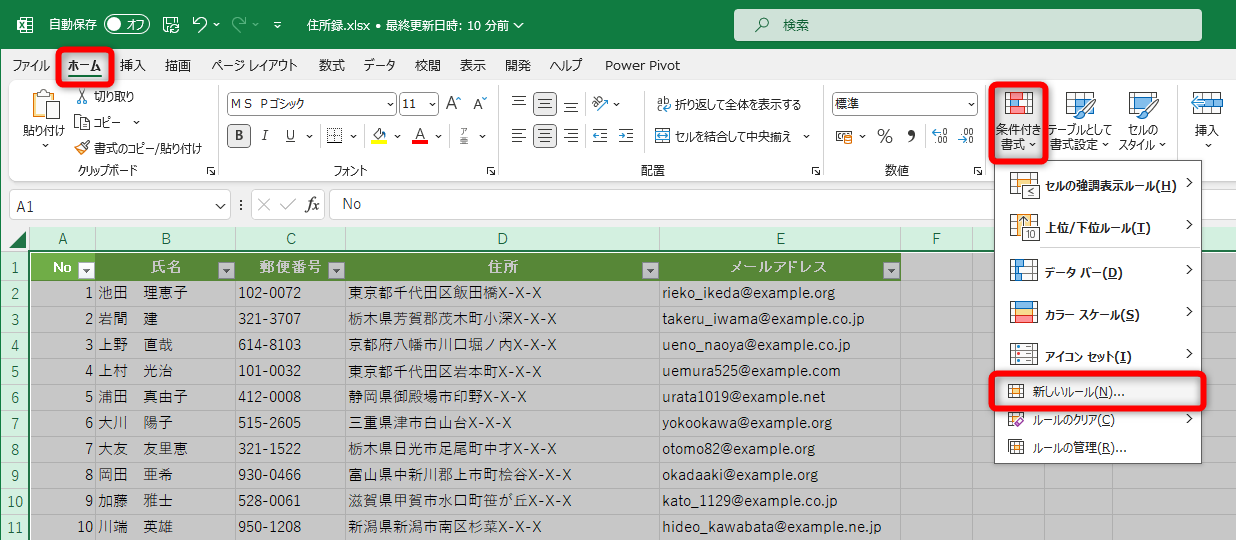Viewport: 1236px width, 540px height.
Task: Click the 貼り付け paste icon
Action: point(46,105)
